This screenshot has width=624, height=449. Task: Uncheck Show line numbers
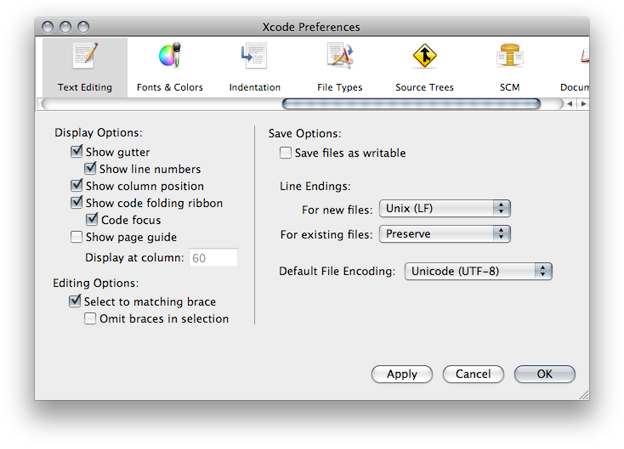pos(90,168)
